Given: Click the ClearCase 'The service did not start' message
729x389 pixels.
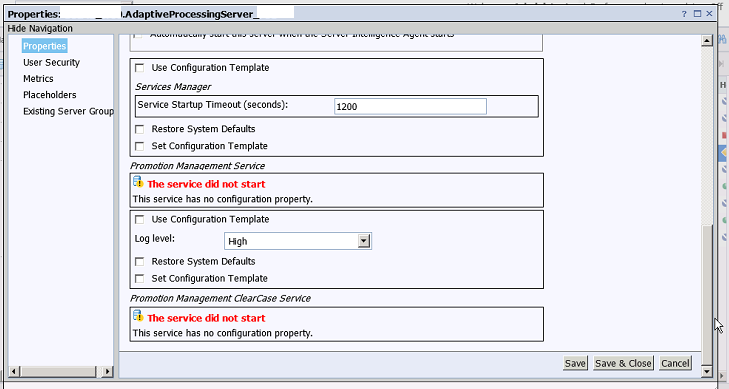Looking at the screenshot, I should (206, 318).
